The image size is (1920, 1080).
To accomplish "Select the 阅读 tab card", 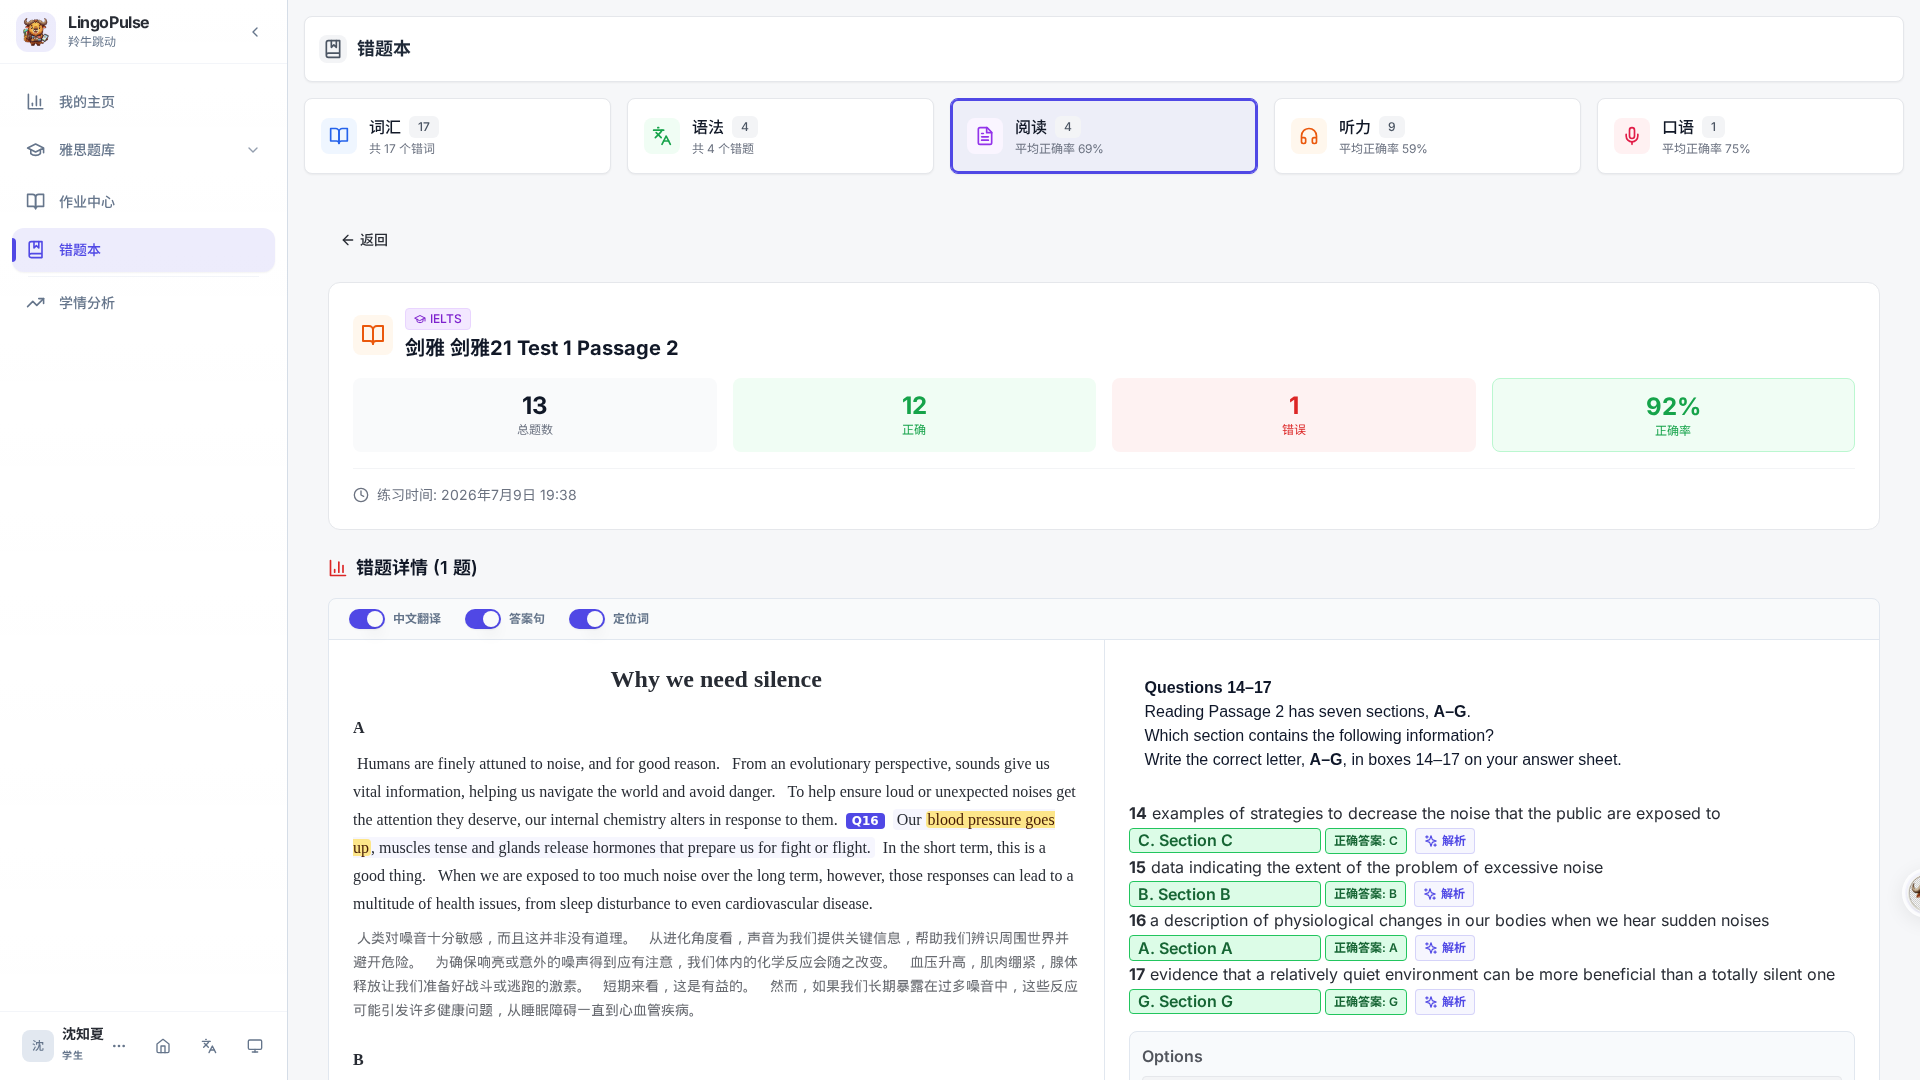I will pyautogui.click(x=1103, y=136).
